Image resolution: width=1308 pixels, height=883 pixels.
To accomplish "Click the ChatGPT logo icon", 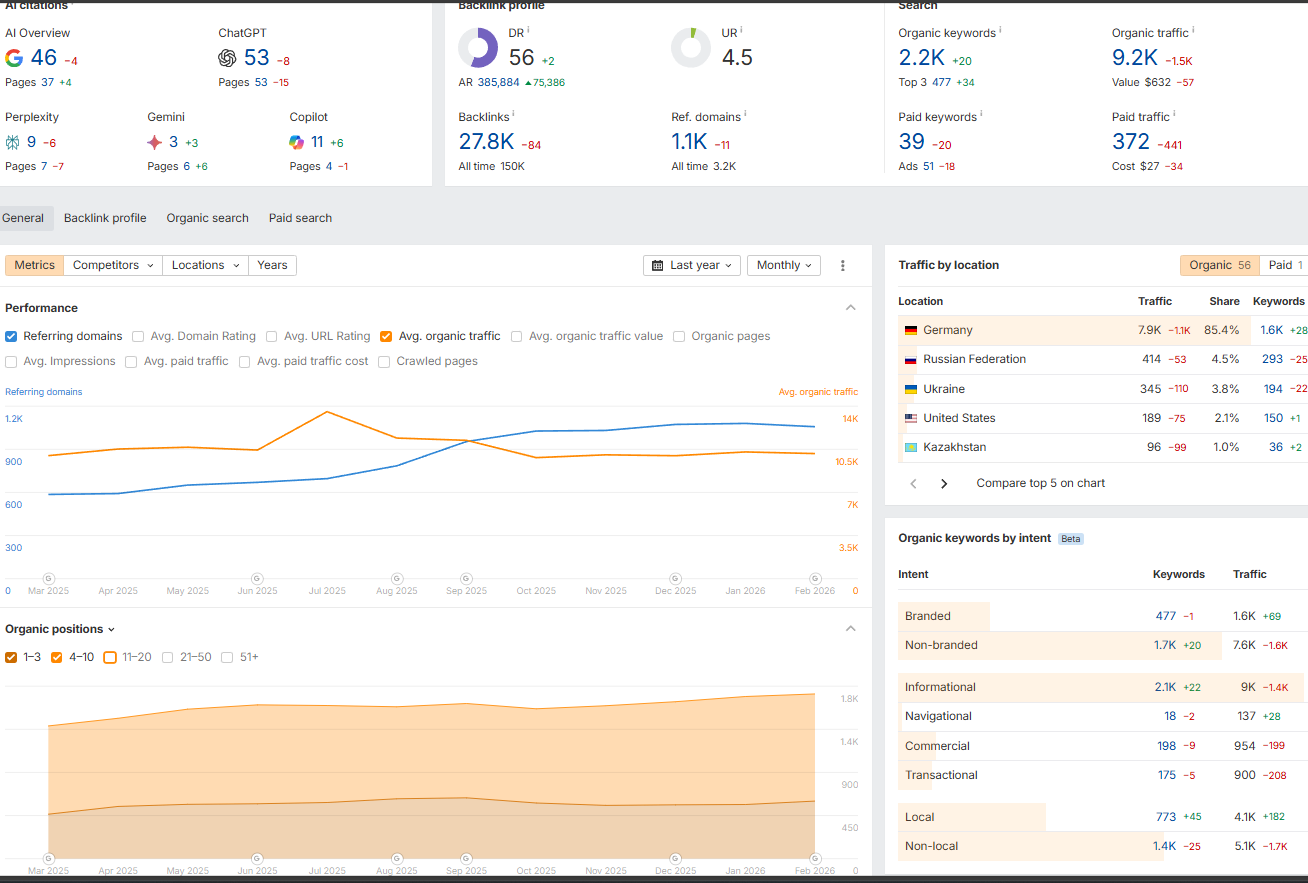I will 228,58.
